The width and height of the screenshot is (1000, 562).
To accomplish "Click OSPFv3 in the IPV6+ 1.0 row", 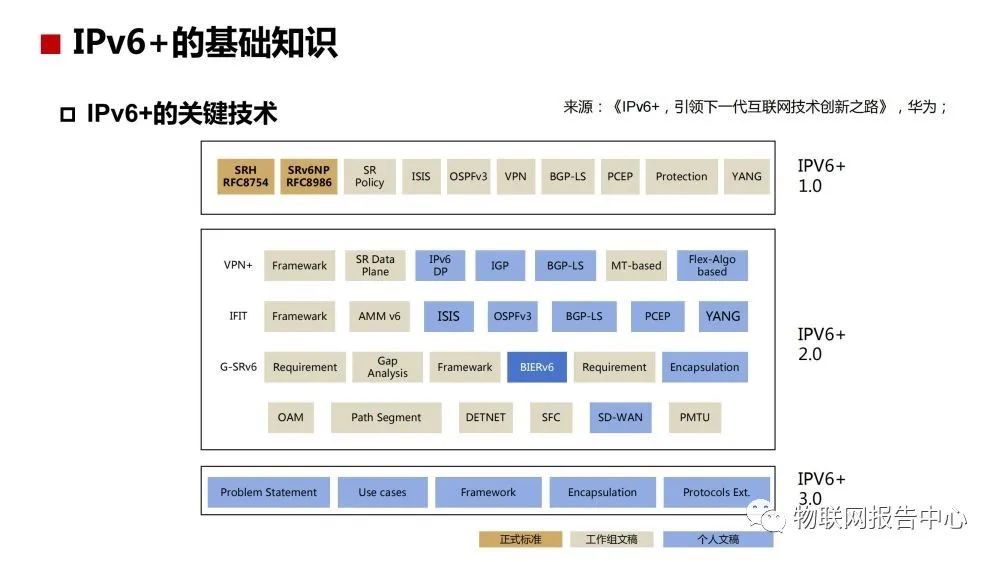I will coord(468,177).
